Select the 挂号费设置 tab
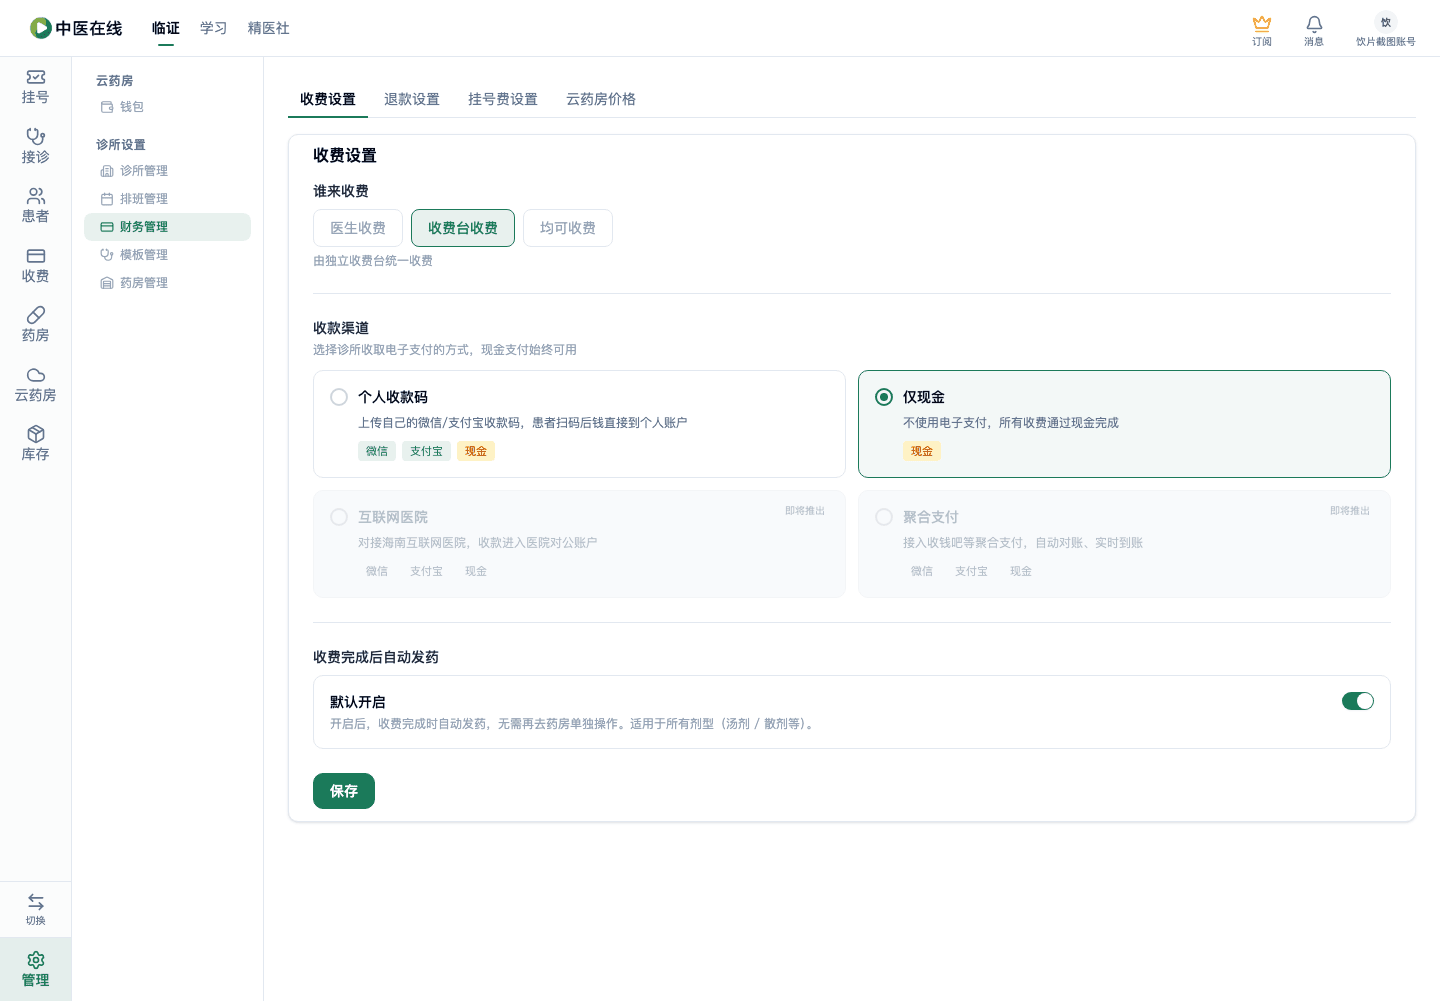 click(x=503, y=99)
